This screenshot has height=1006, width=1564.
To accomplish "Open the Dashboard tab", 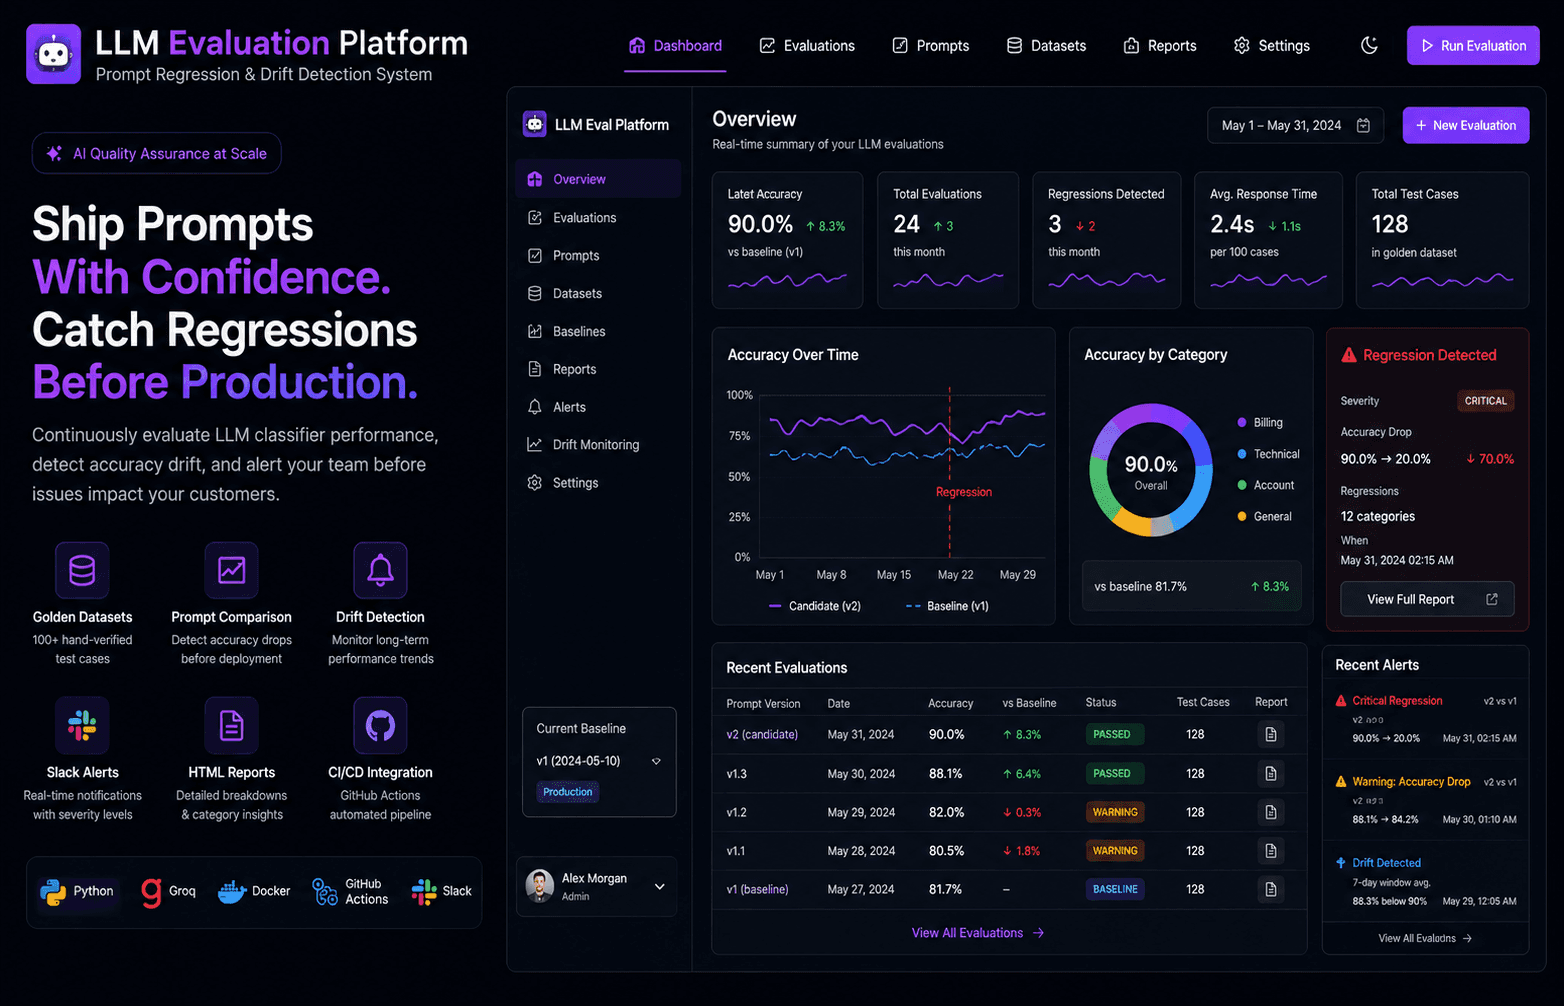I will 675,46.
